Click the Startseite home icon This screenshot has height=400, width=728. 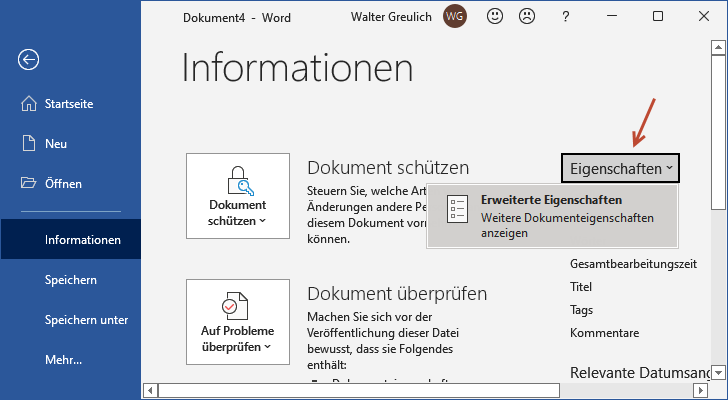point(28,104)
